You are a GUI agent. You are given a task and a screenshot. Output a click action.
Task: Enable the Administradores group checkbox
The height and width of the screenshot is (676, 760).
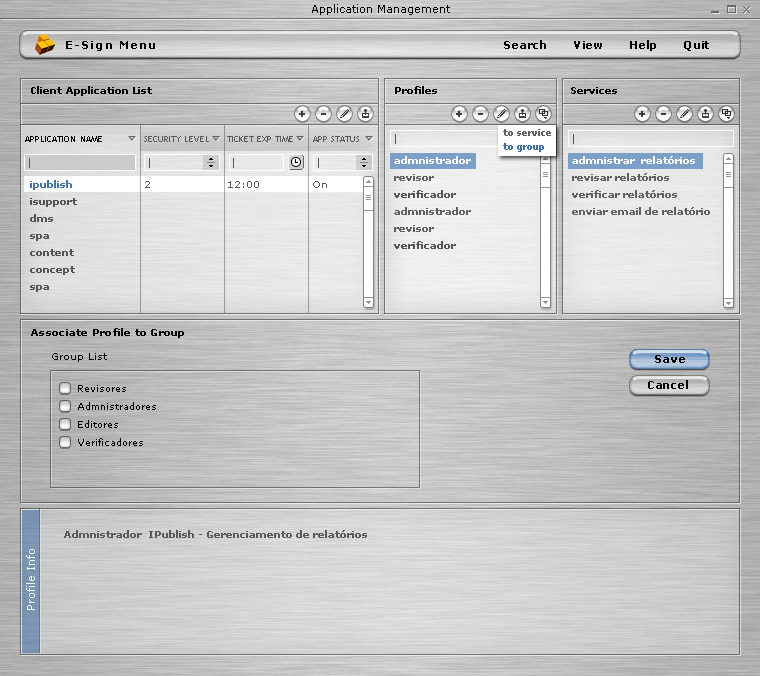click(65, 407)
